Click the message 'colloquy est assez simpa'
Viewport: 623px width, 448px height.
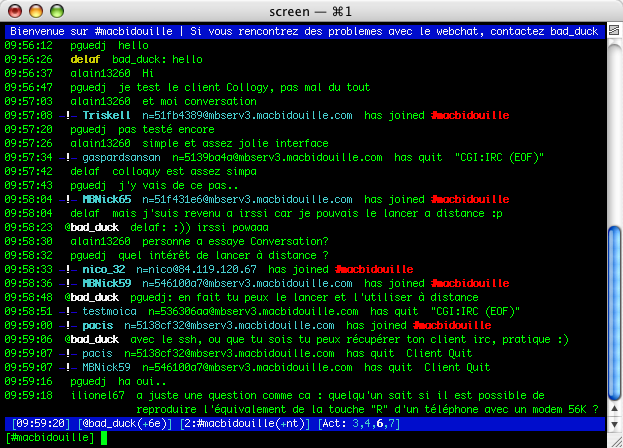click(184, 172)
